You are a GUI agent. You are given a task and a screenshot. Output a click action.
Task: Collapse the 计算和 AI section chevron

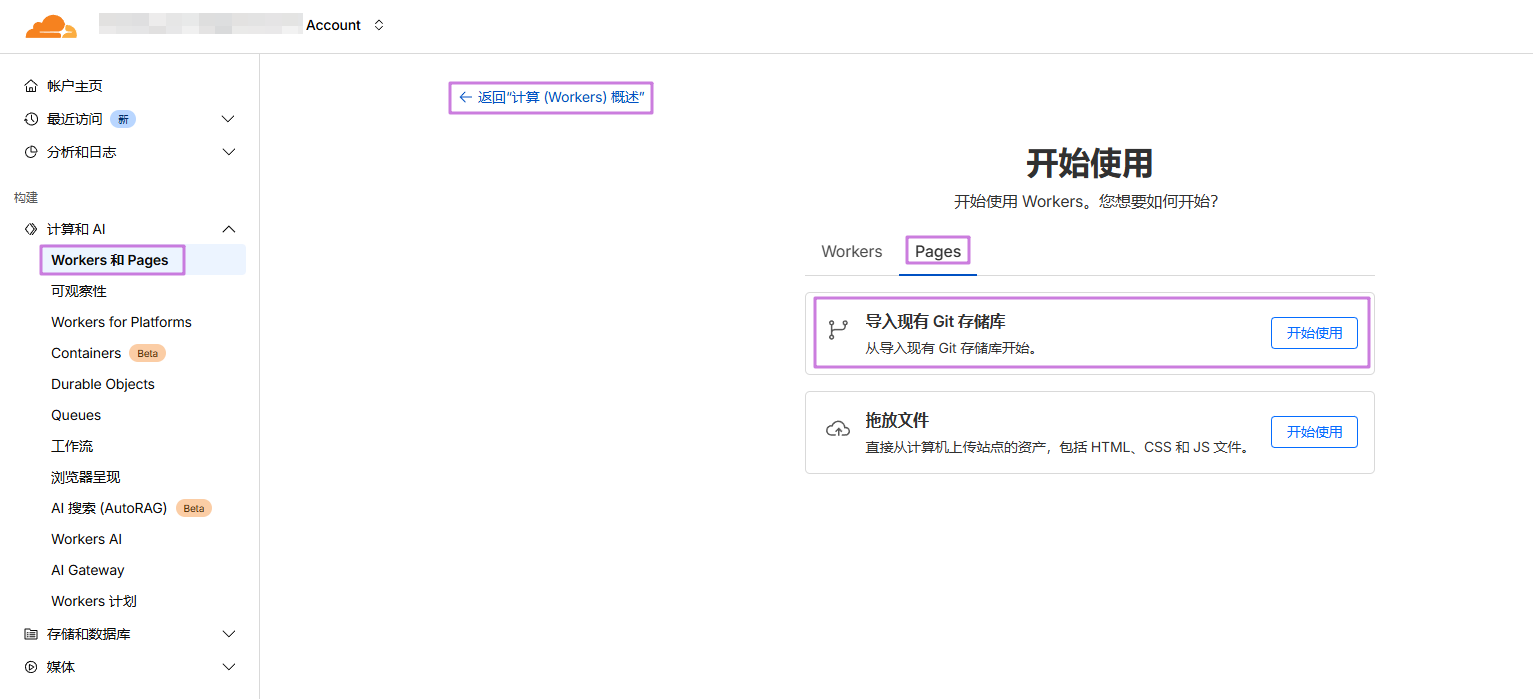228,229
